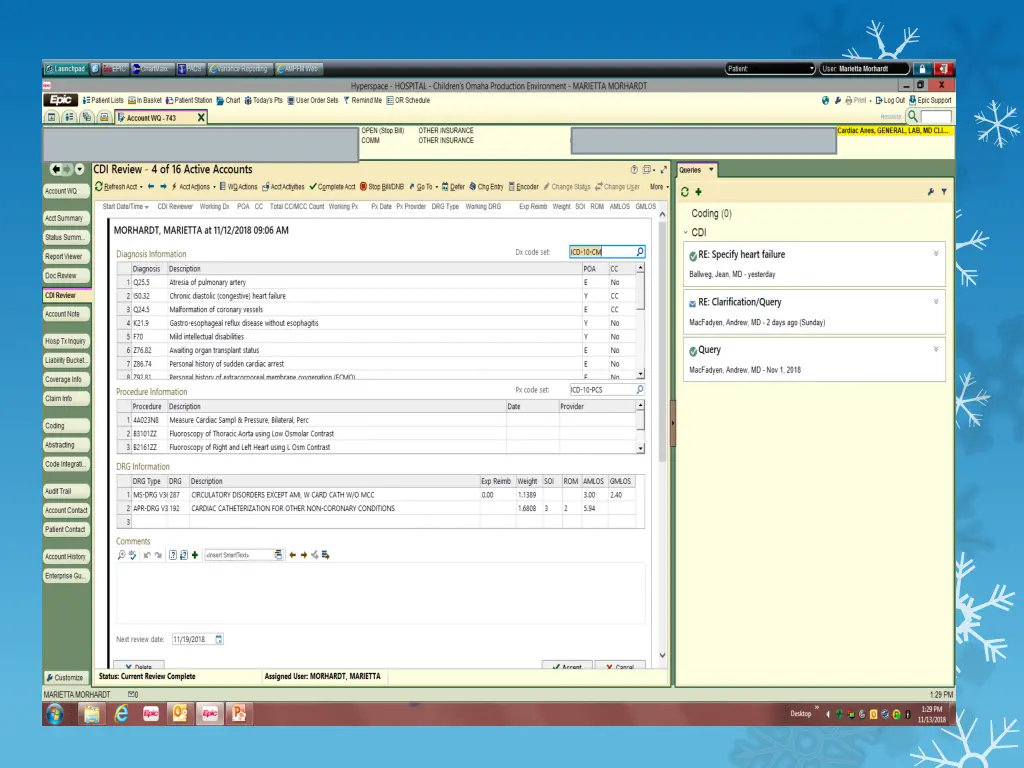Click the zoom icon in Comments toolbar
This screenshot has width=1024, height=768.
[121, 555]
